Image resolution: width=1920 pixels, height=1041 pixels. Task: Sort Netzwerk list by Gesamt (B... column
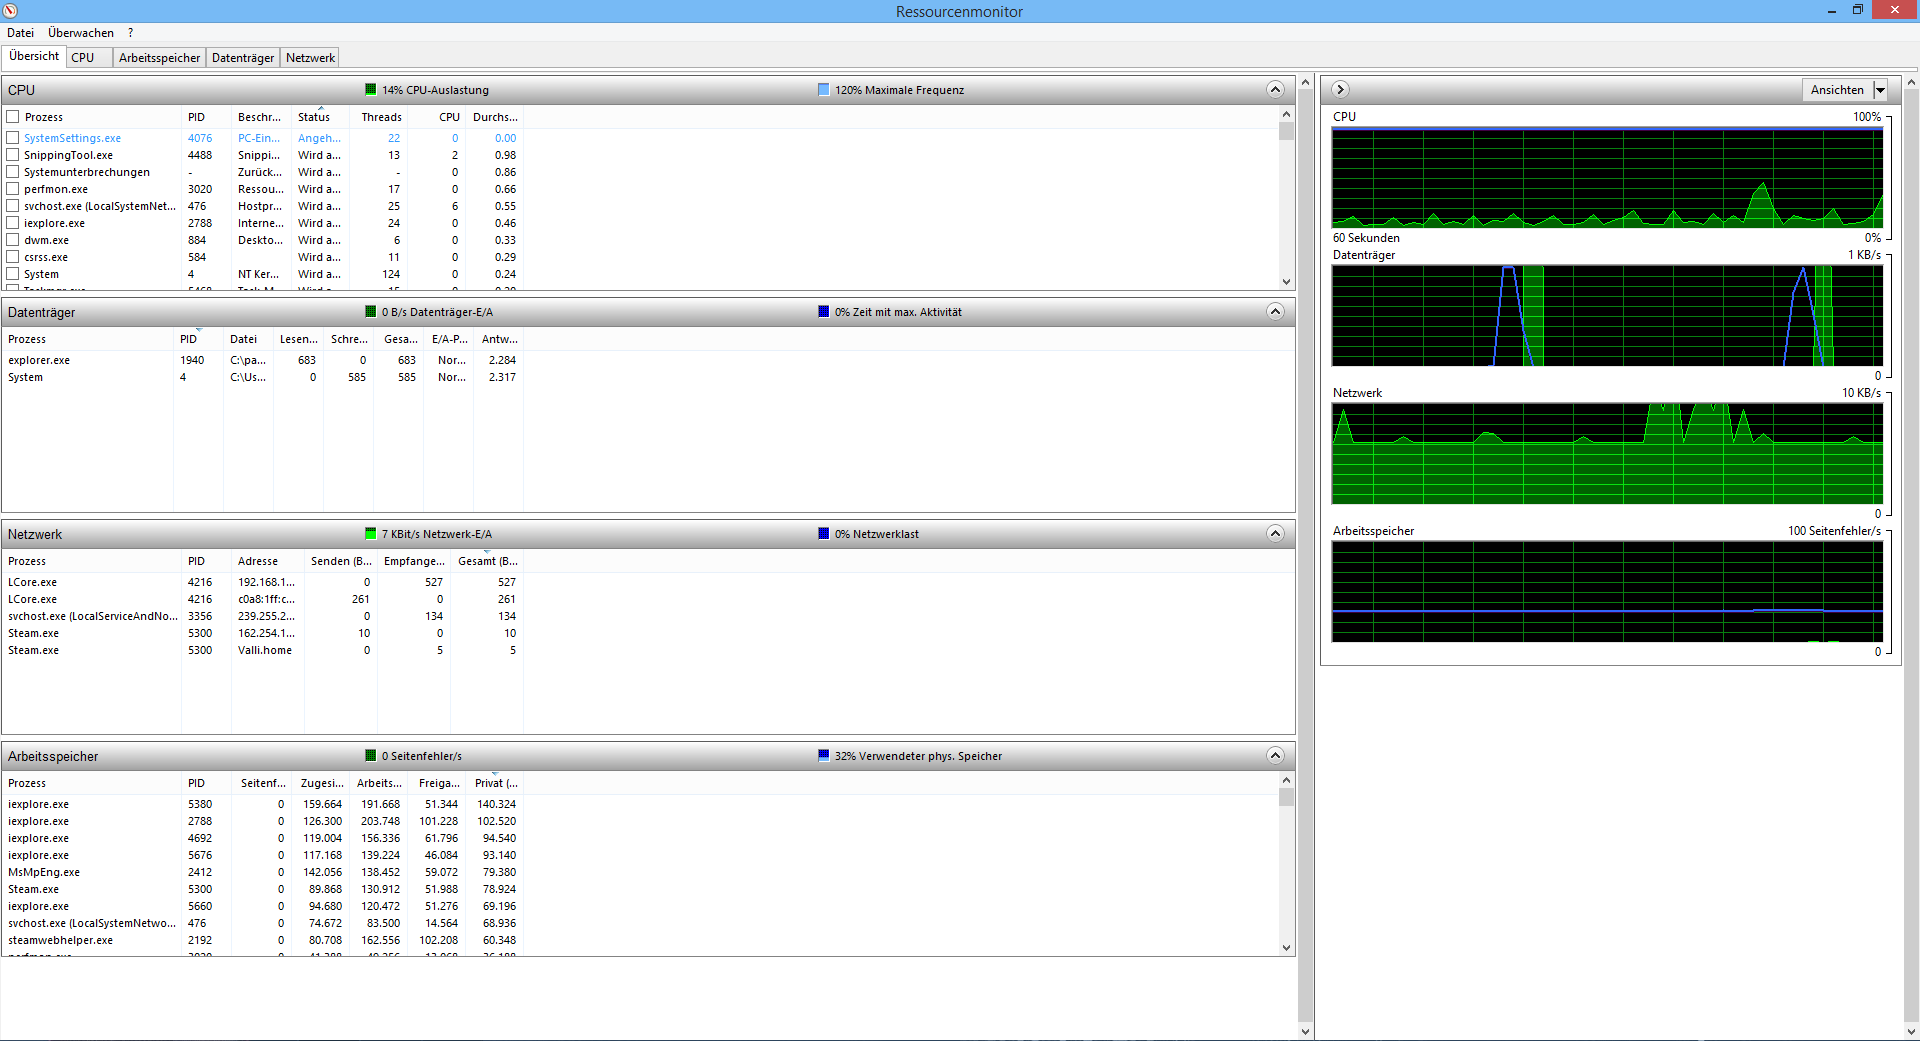point(487,561)
